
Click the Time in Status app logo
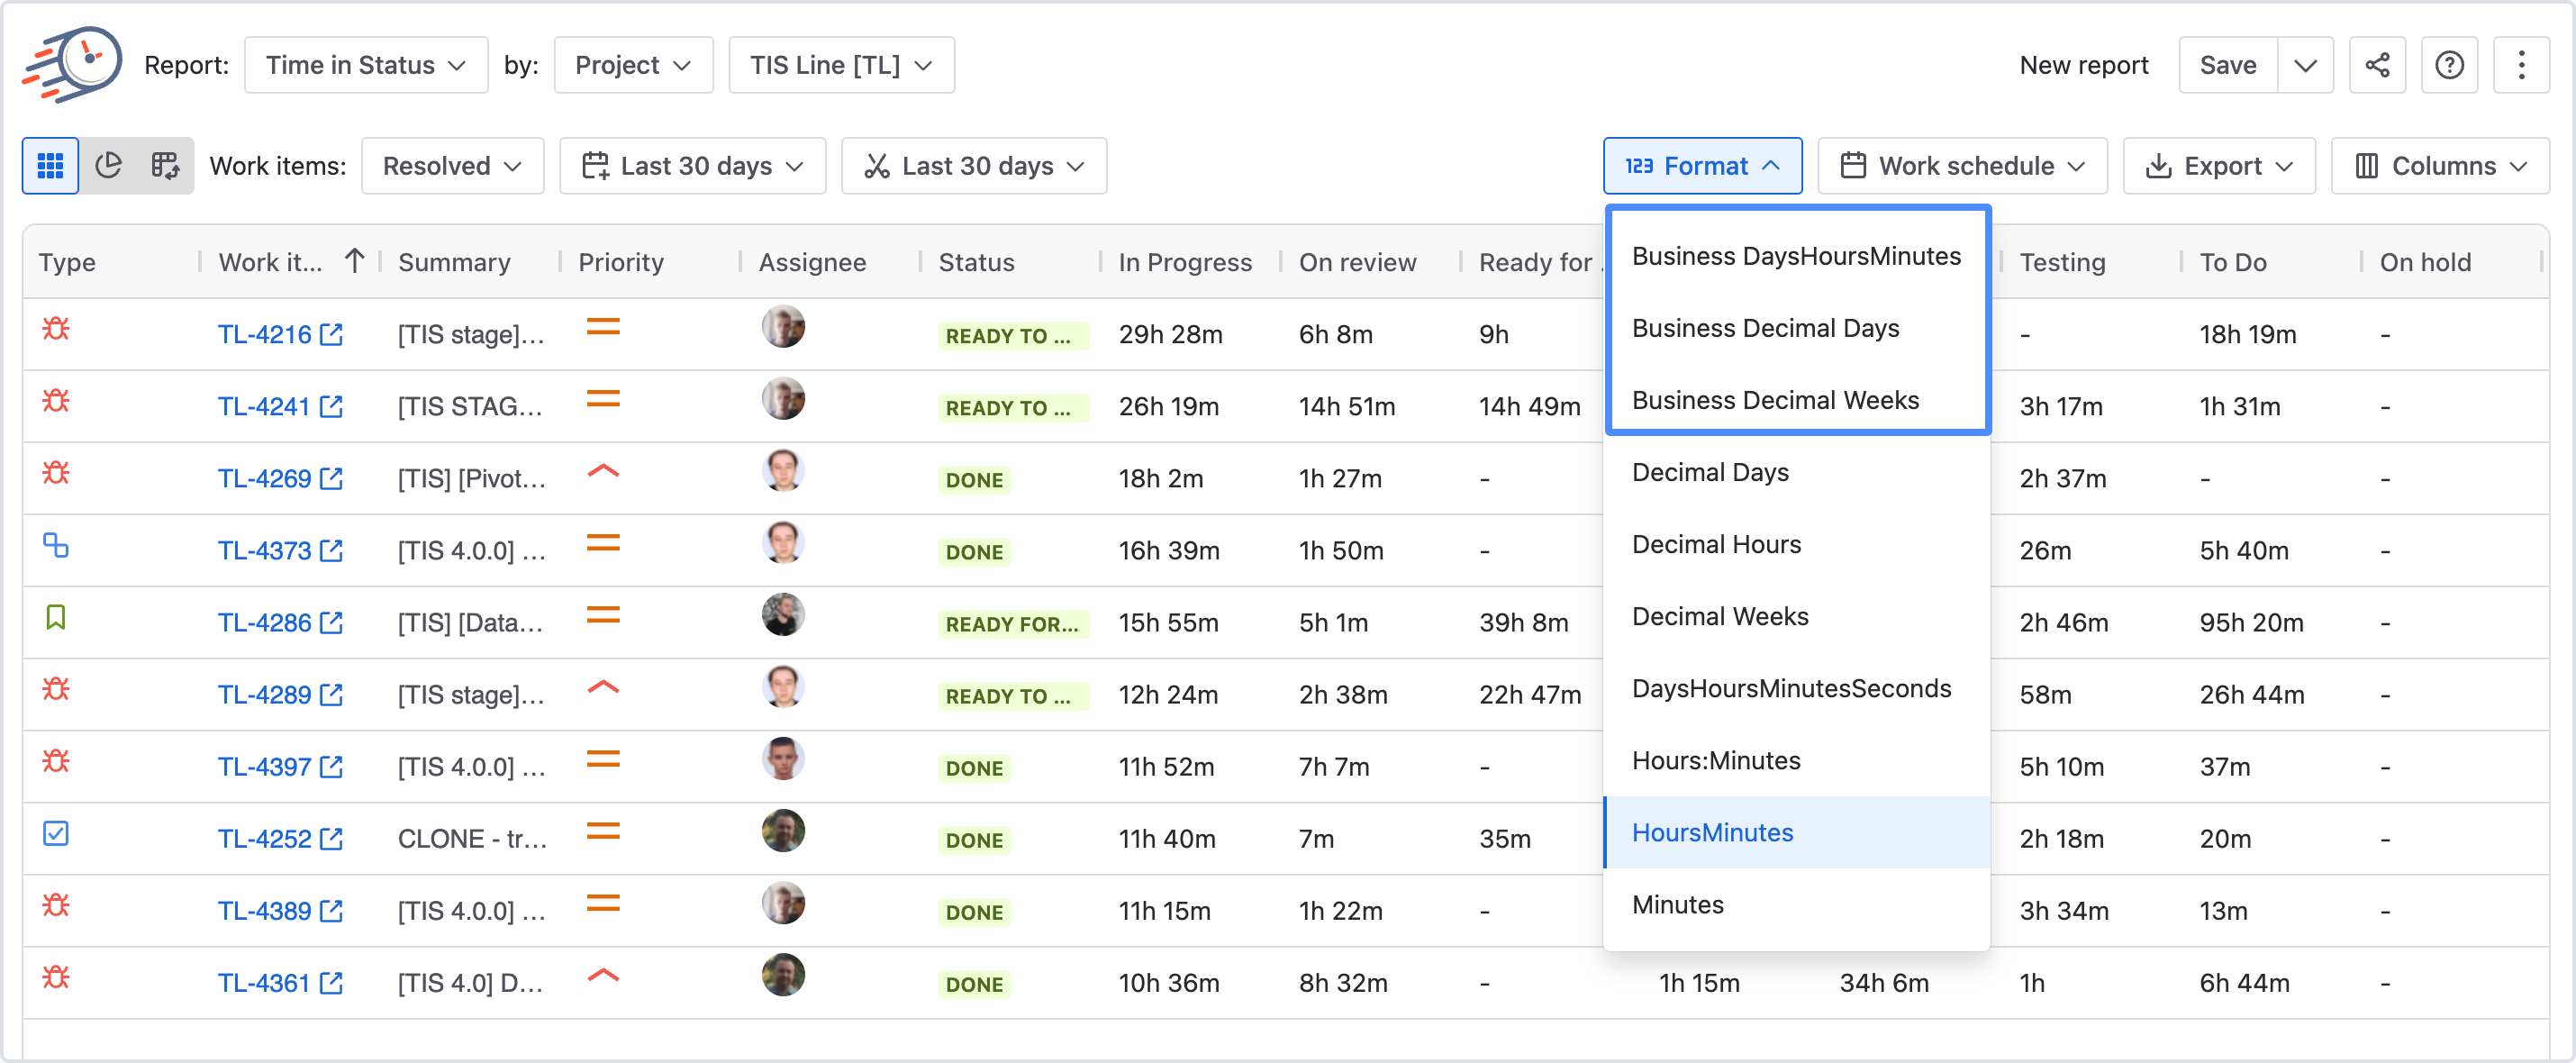click(x=73, y=64)
